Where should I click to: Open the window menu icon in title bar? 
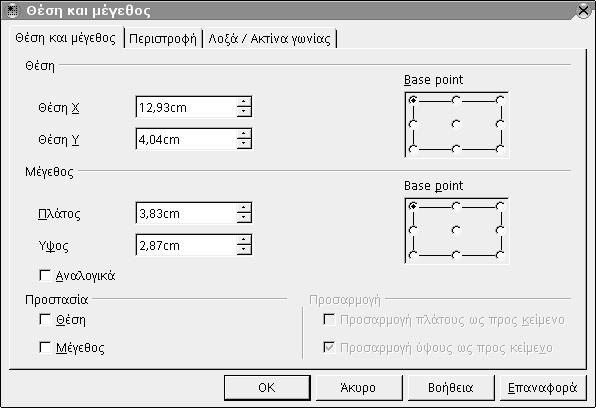click(13, 10)
